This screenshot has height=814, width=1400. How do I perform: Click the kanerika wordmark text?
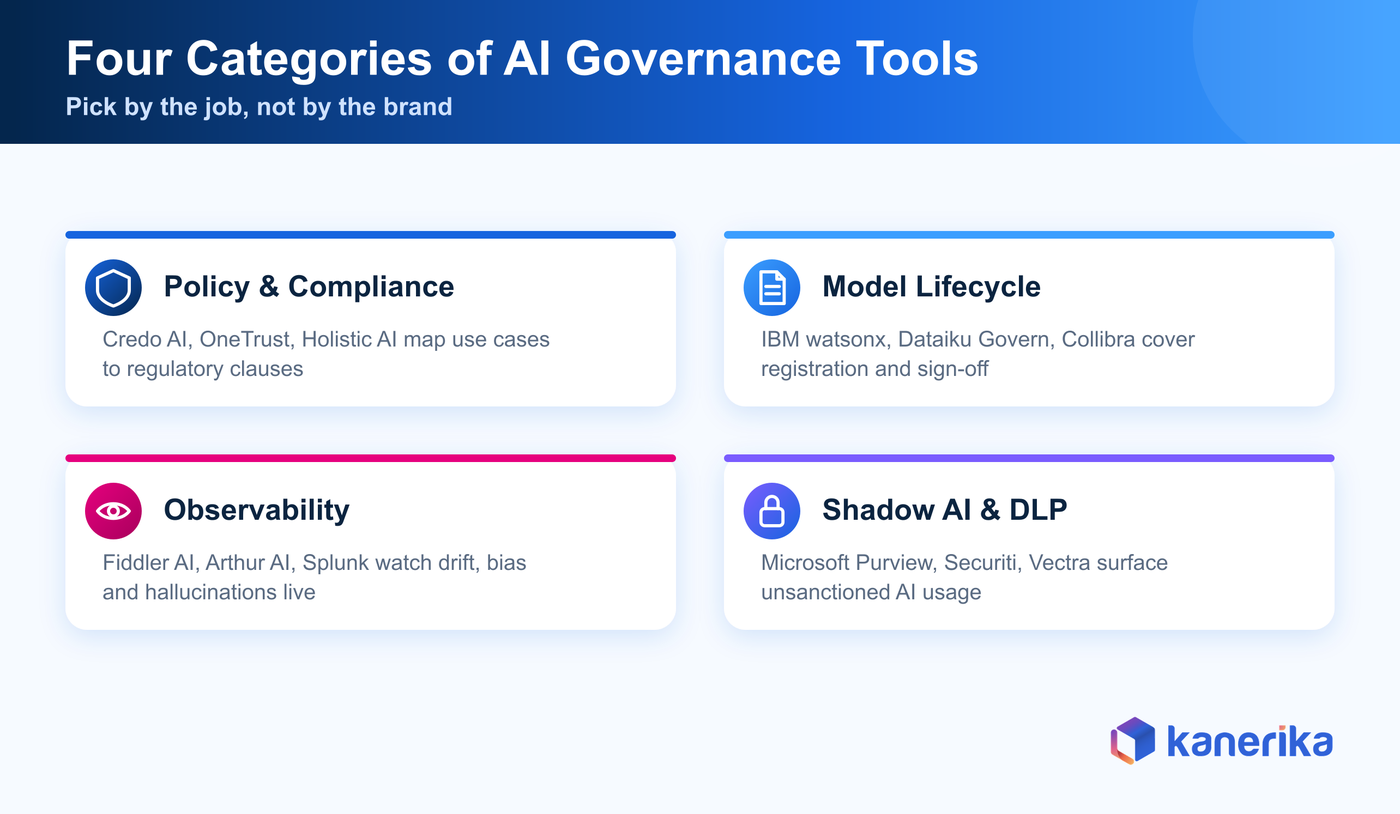point(1250,741)
